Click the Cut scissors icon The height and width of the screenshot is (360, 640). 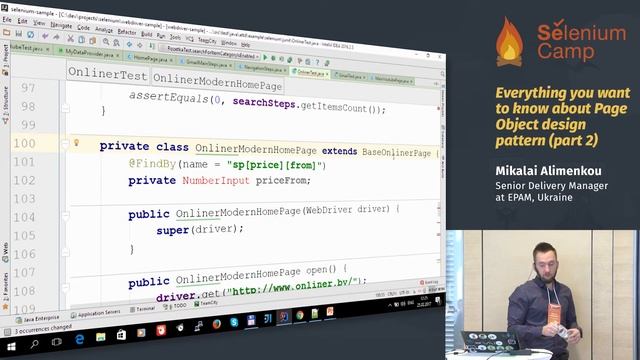click(71, 39)
